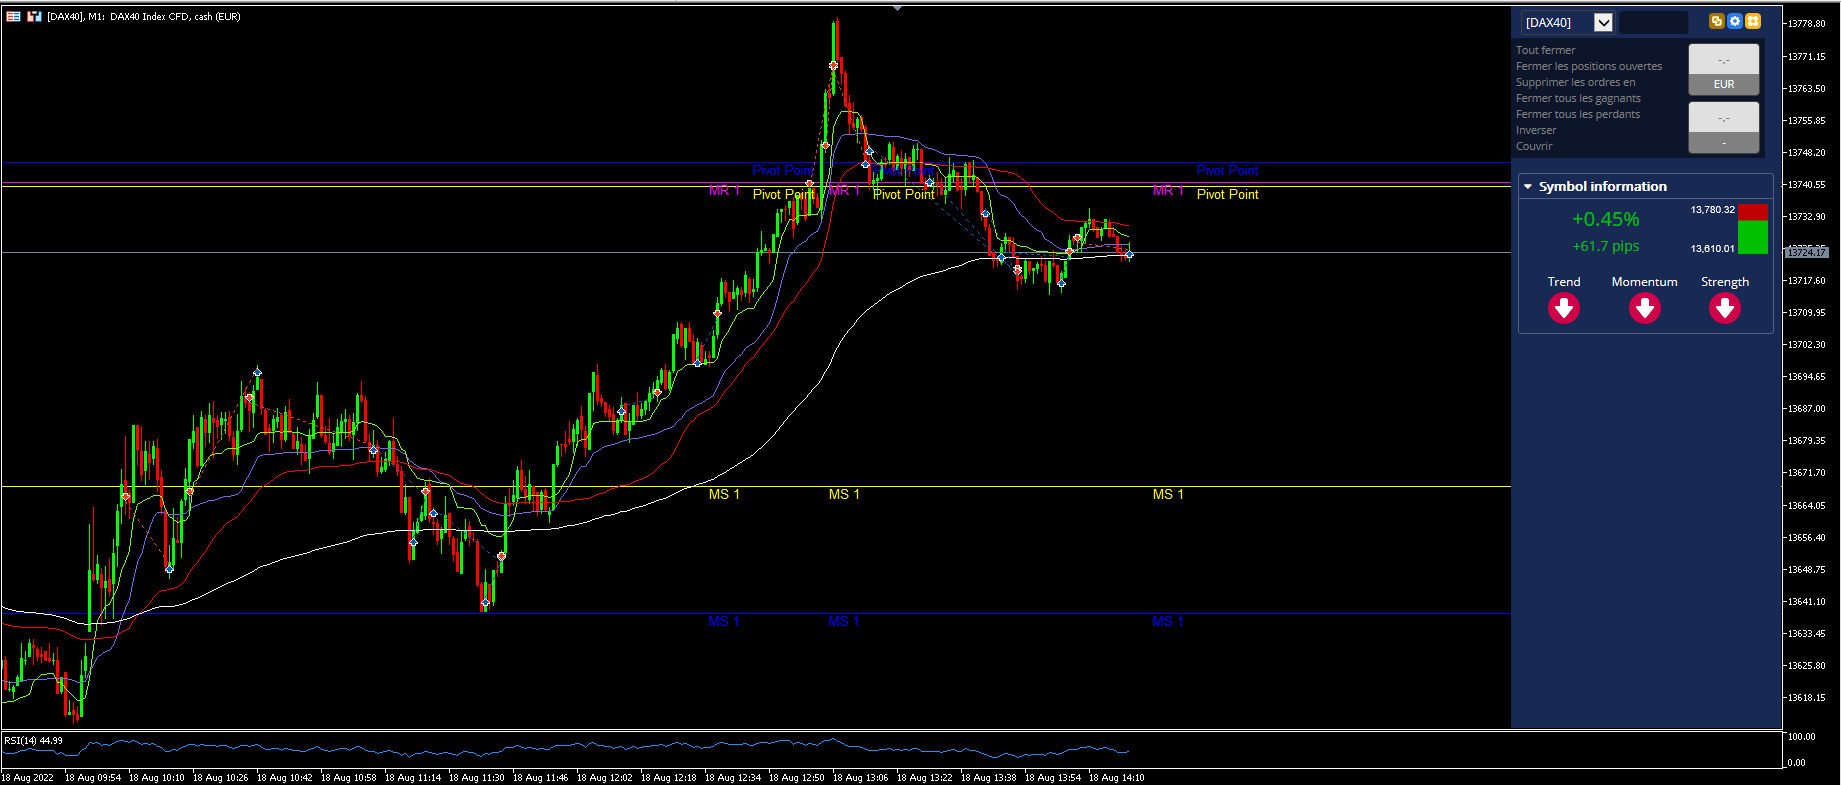Click the red-green daily range bar
Viewport: 1841px width, 785px height.
(1753, 229)
